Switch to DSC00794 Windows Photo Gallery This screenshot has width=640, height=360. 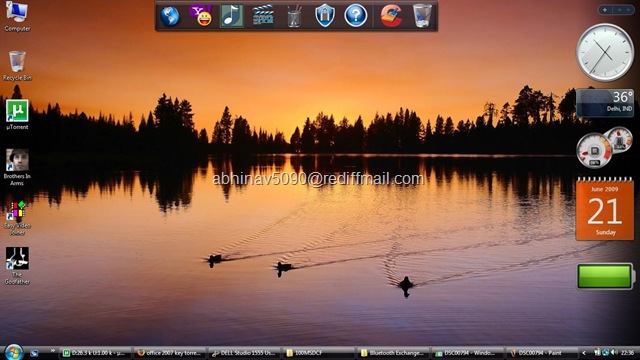468,353
